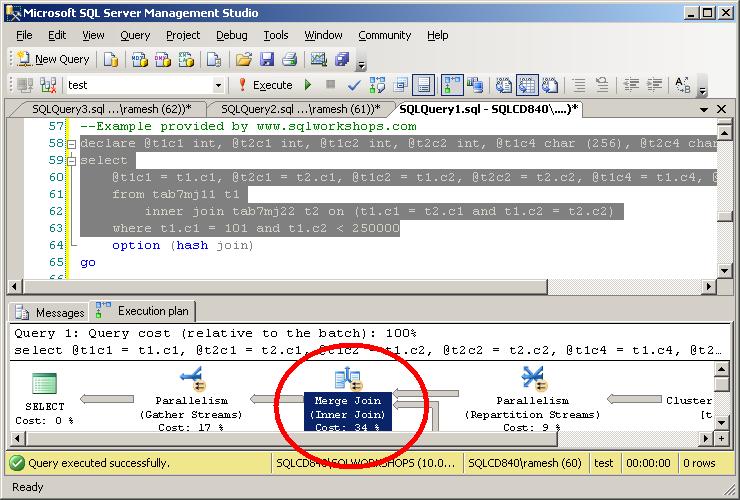
Task: Expand the SQL editor toolbar overflow options
Action: coord(702,89)
